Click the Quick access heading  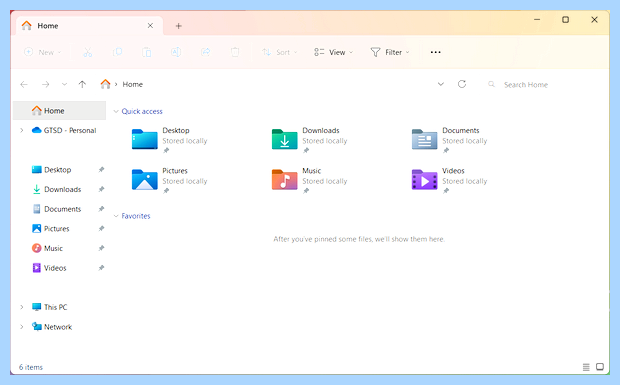(142, 111)
